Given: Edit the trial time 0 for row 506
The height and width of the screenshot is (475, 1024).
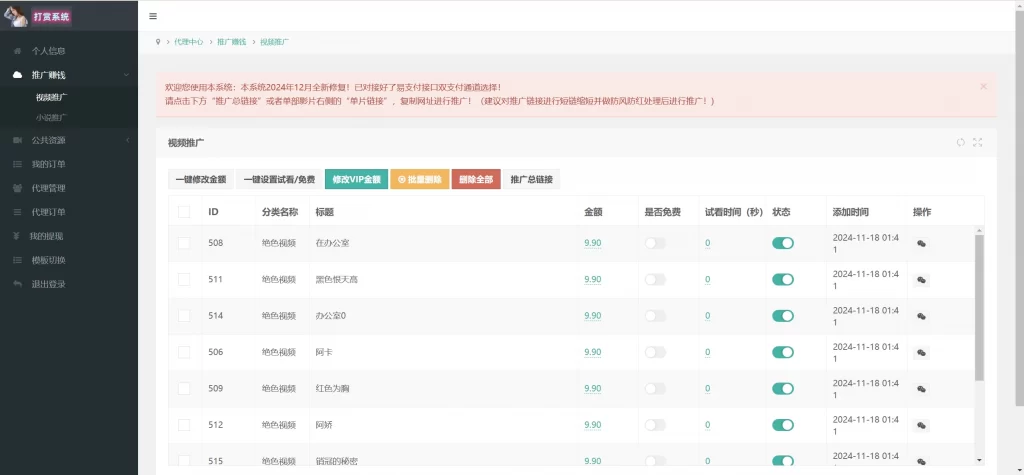Looking at the screenshot, I should (708, 352).
